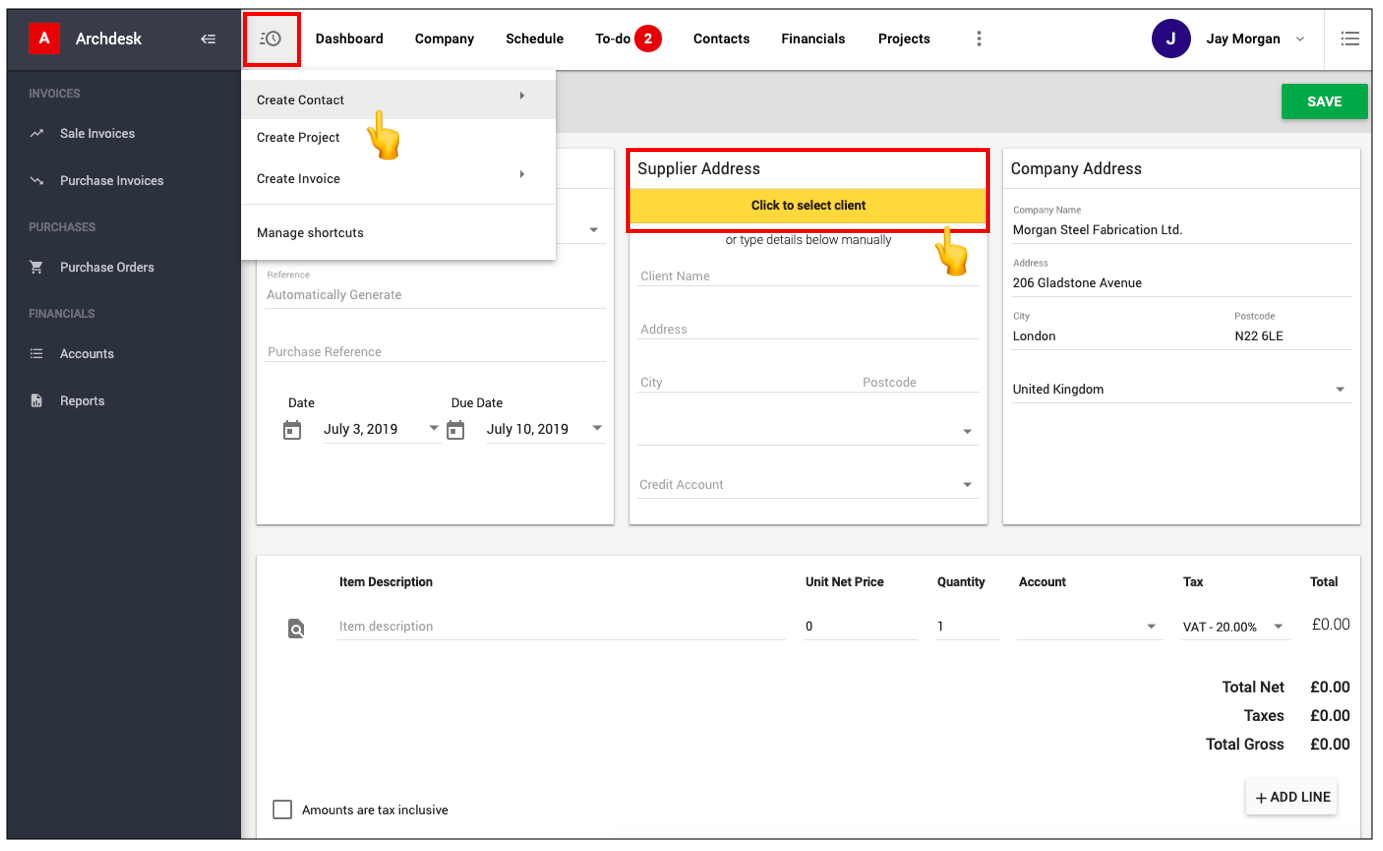Focus the Automatically Generate reference field
Image resolution: width=1383 pixels, height=851 pixels.
point(435,295)
